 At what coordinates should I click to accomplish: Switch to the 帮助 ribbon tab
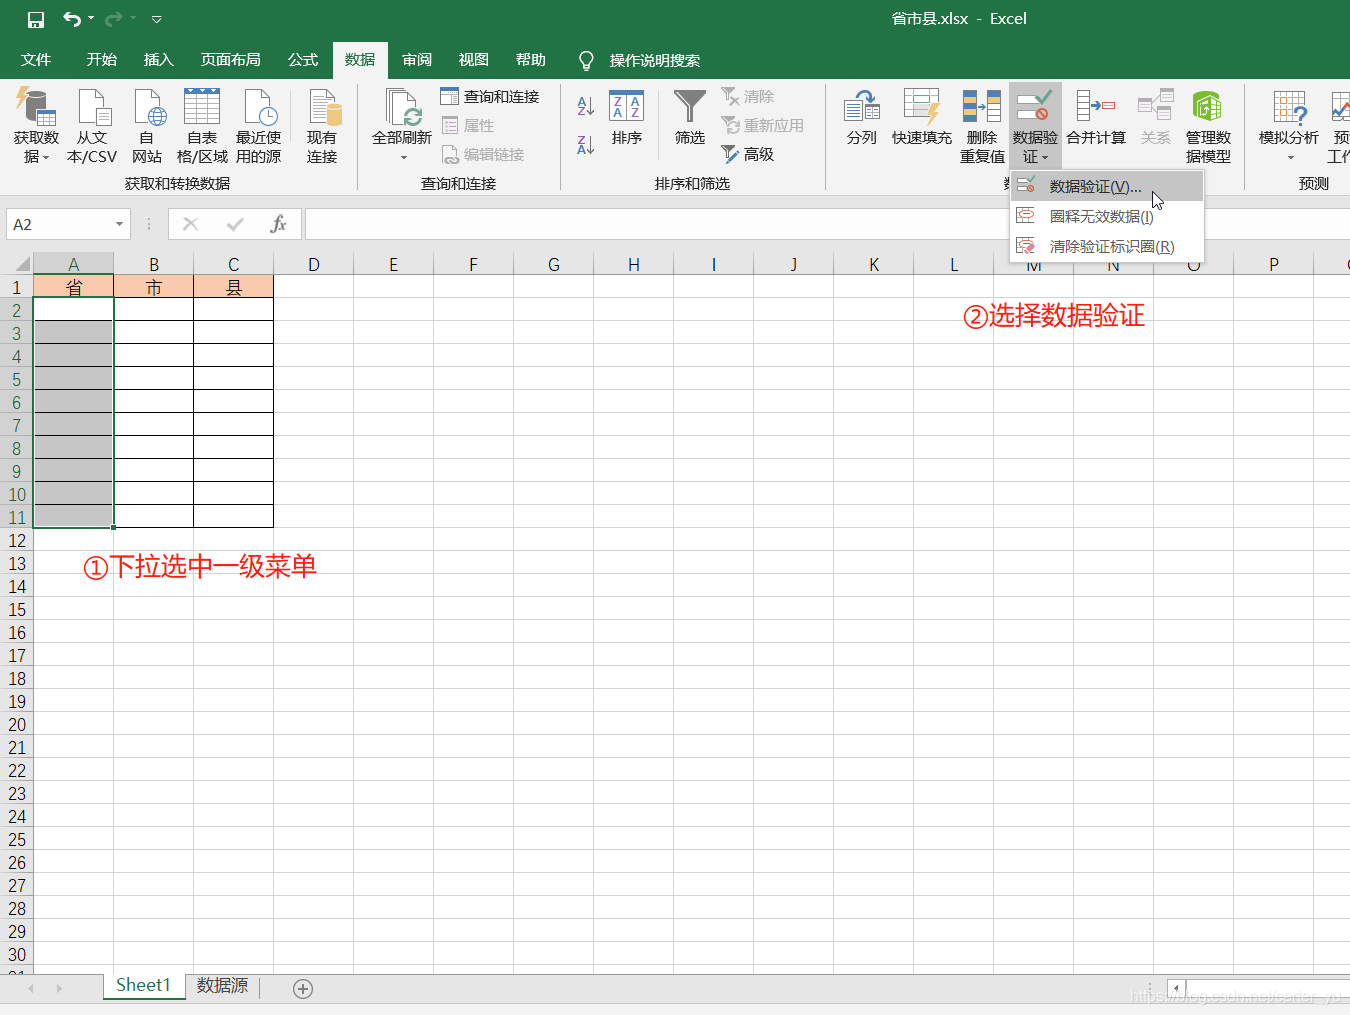tap(531, 60)
